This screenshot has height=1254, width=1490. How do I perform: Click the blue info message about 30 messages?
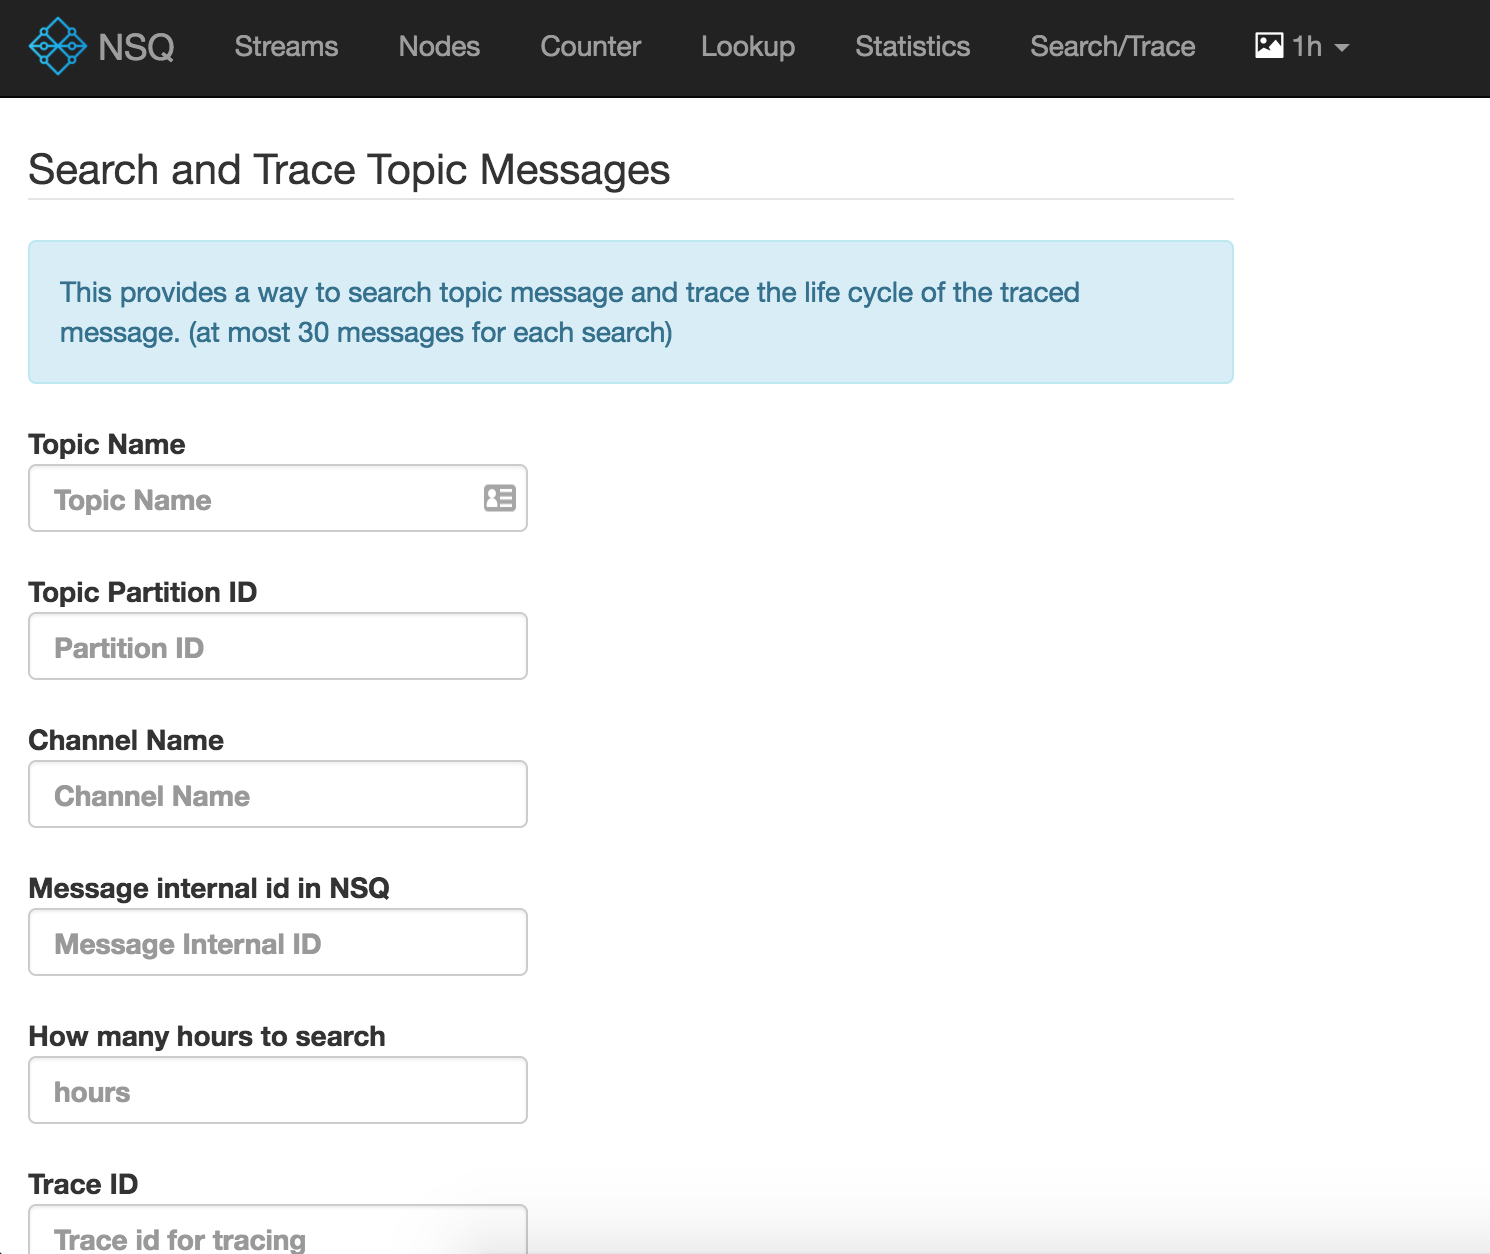point(631,312)
